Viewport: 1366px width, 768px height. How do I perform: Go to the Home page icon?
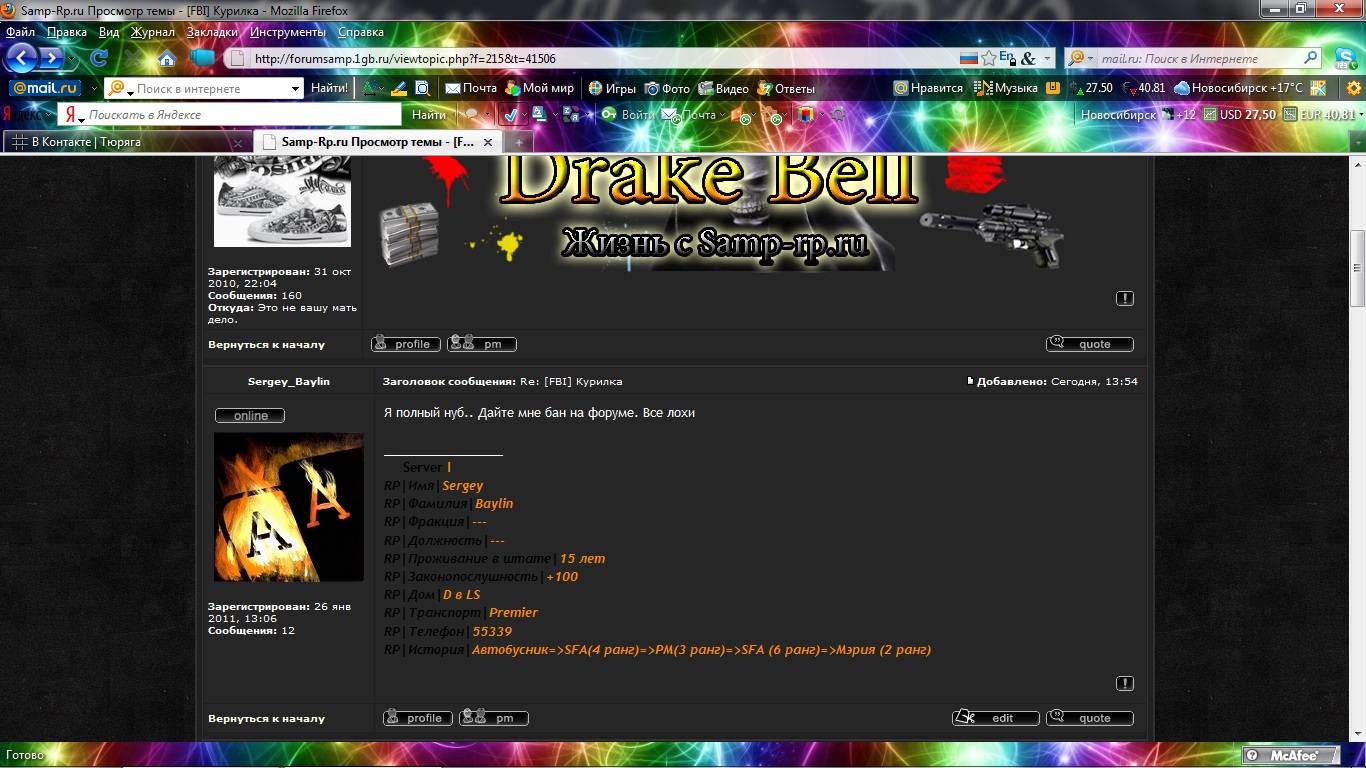pyautogui.click(x=167, y=59)
